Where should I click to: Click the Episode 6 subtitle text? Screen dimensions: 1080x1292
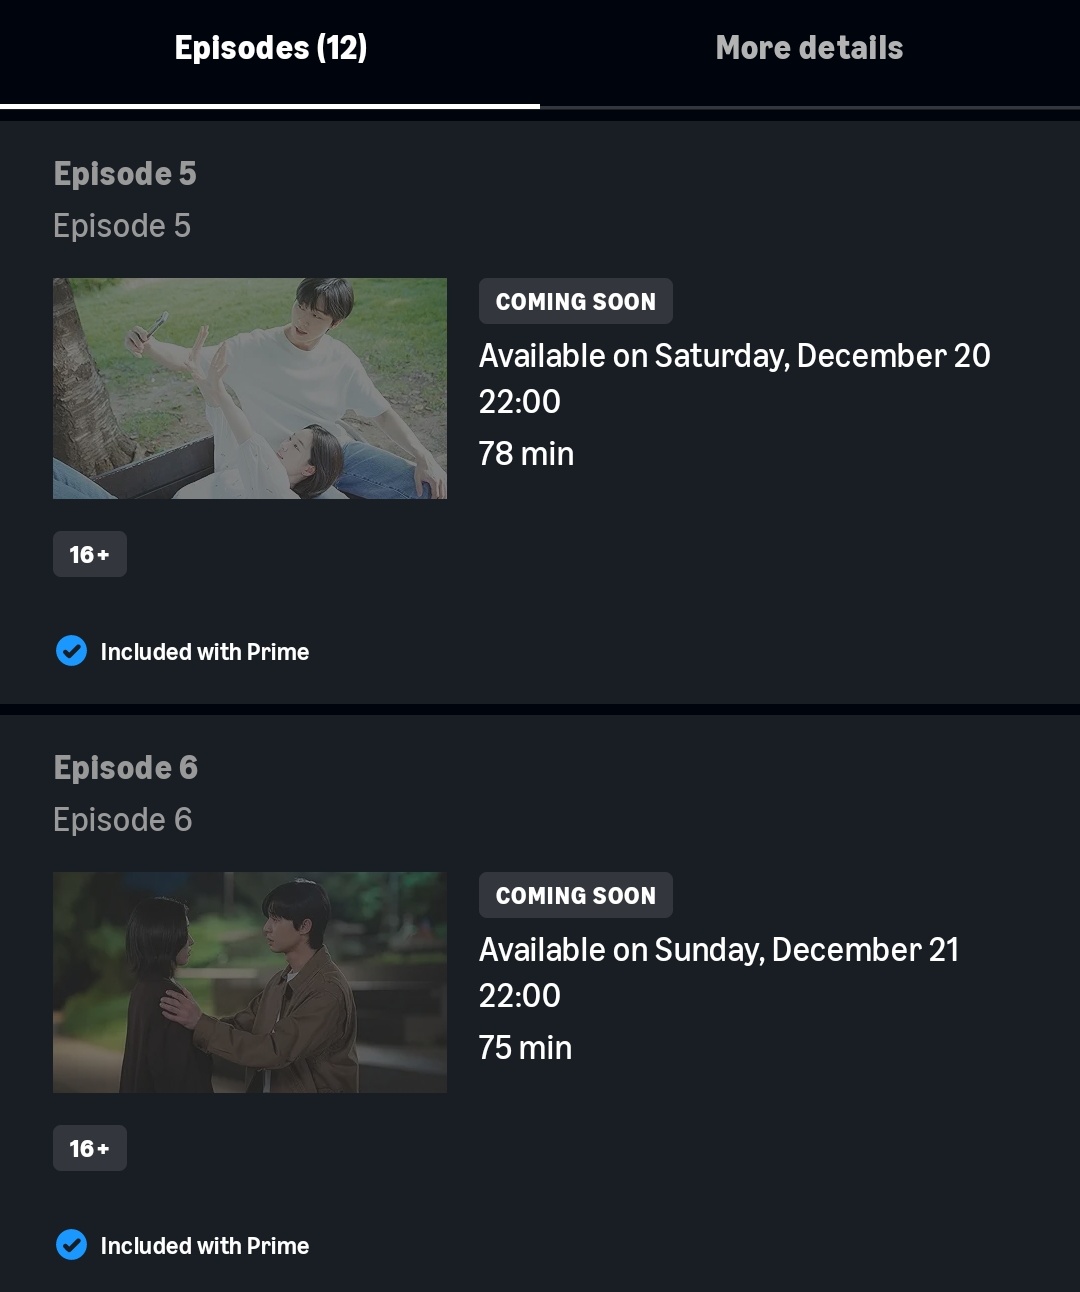click(x=123, y=820)
